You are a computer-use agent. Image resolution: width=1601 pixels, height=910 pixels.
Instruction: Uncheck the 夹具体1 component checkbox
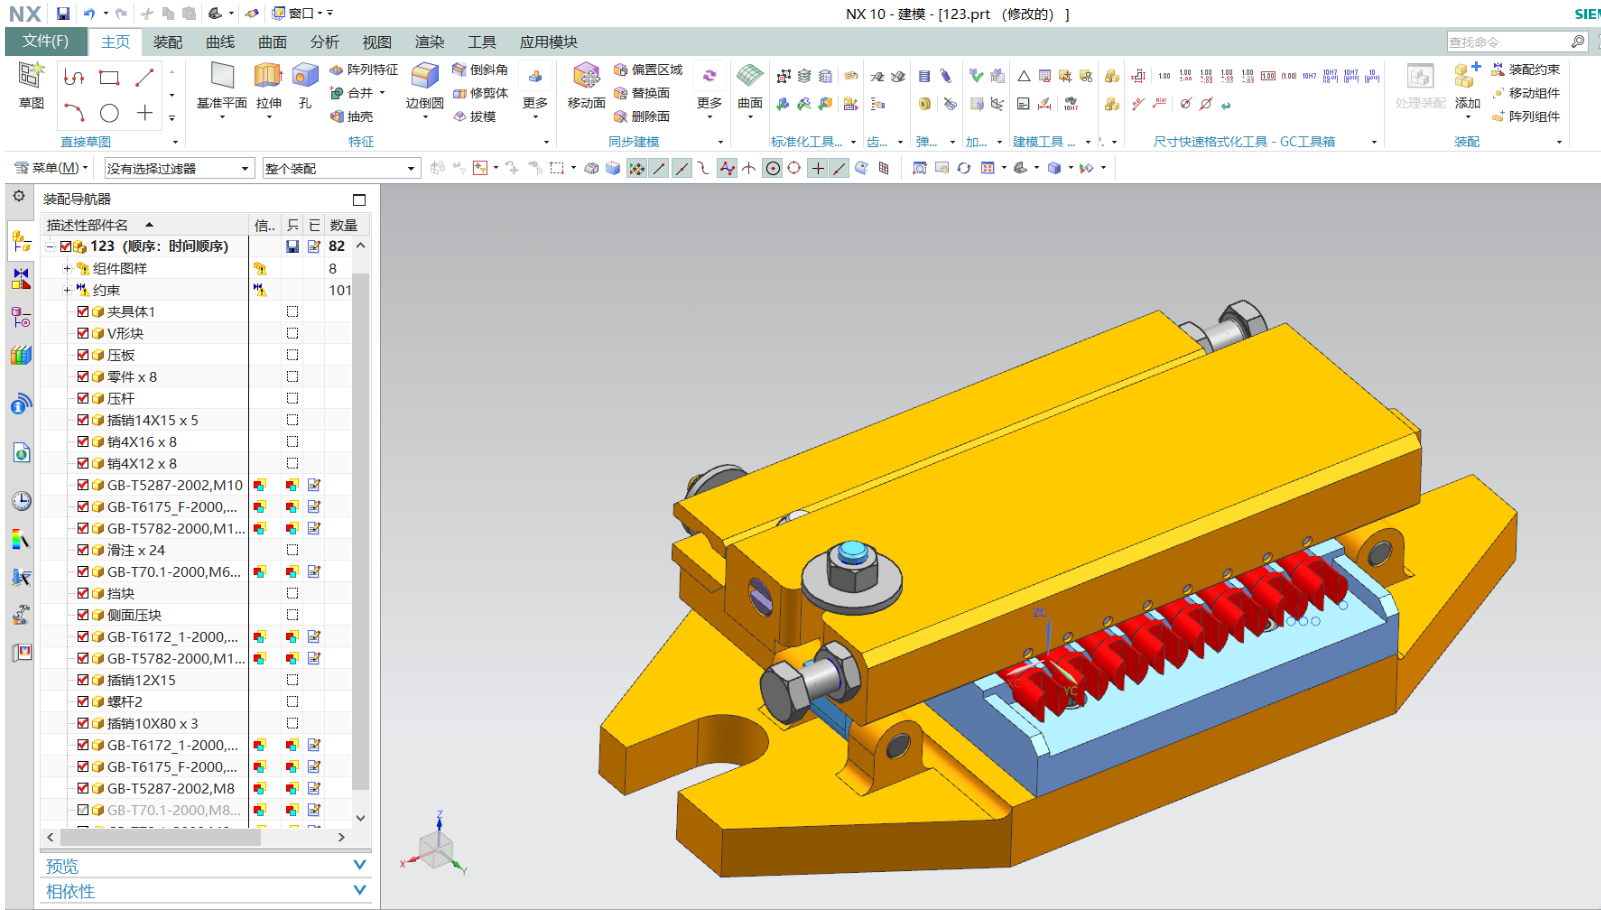pyautogui.click(x=83, y=312)
